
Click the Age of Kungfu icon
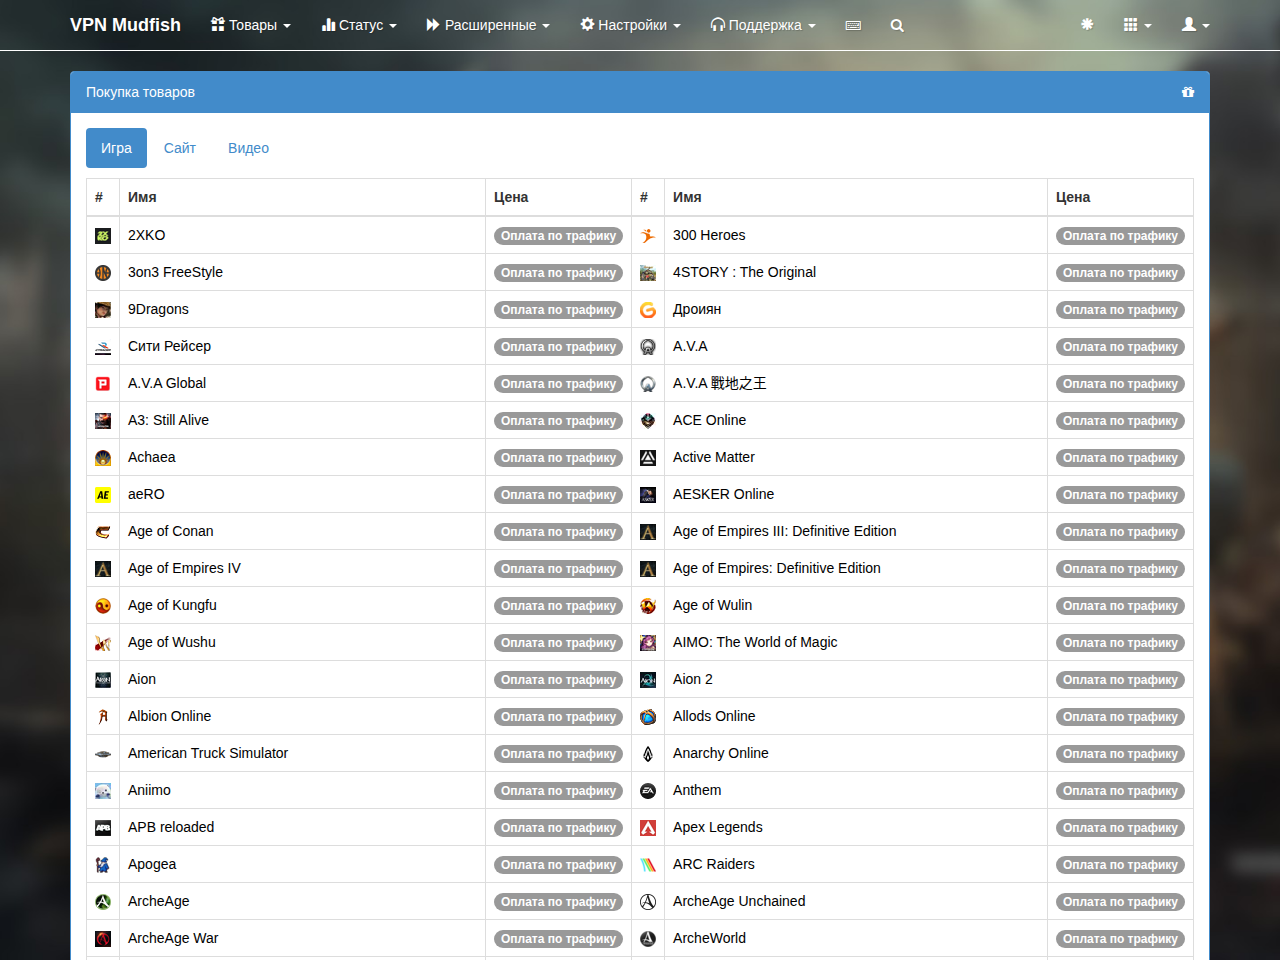[x=103, y=606]
